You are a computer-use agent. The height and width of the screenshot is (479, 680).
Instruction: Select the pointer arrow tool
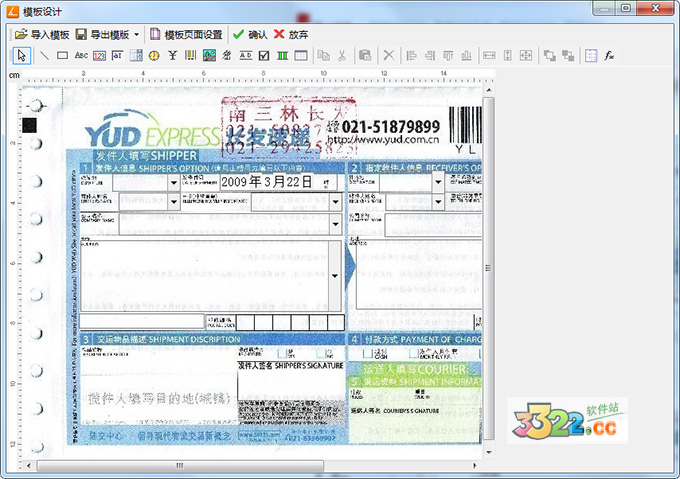pyautogui.click(x=22, y=55)
